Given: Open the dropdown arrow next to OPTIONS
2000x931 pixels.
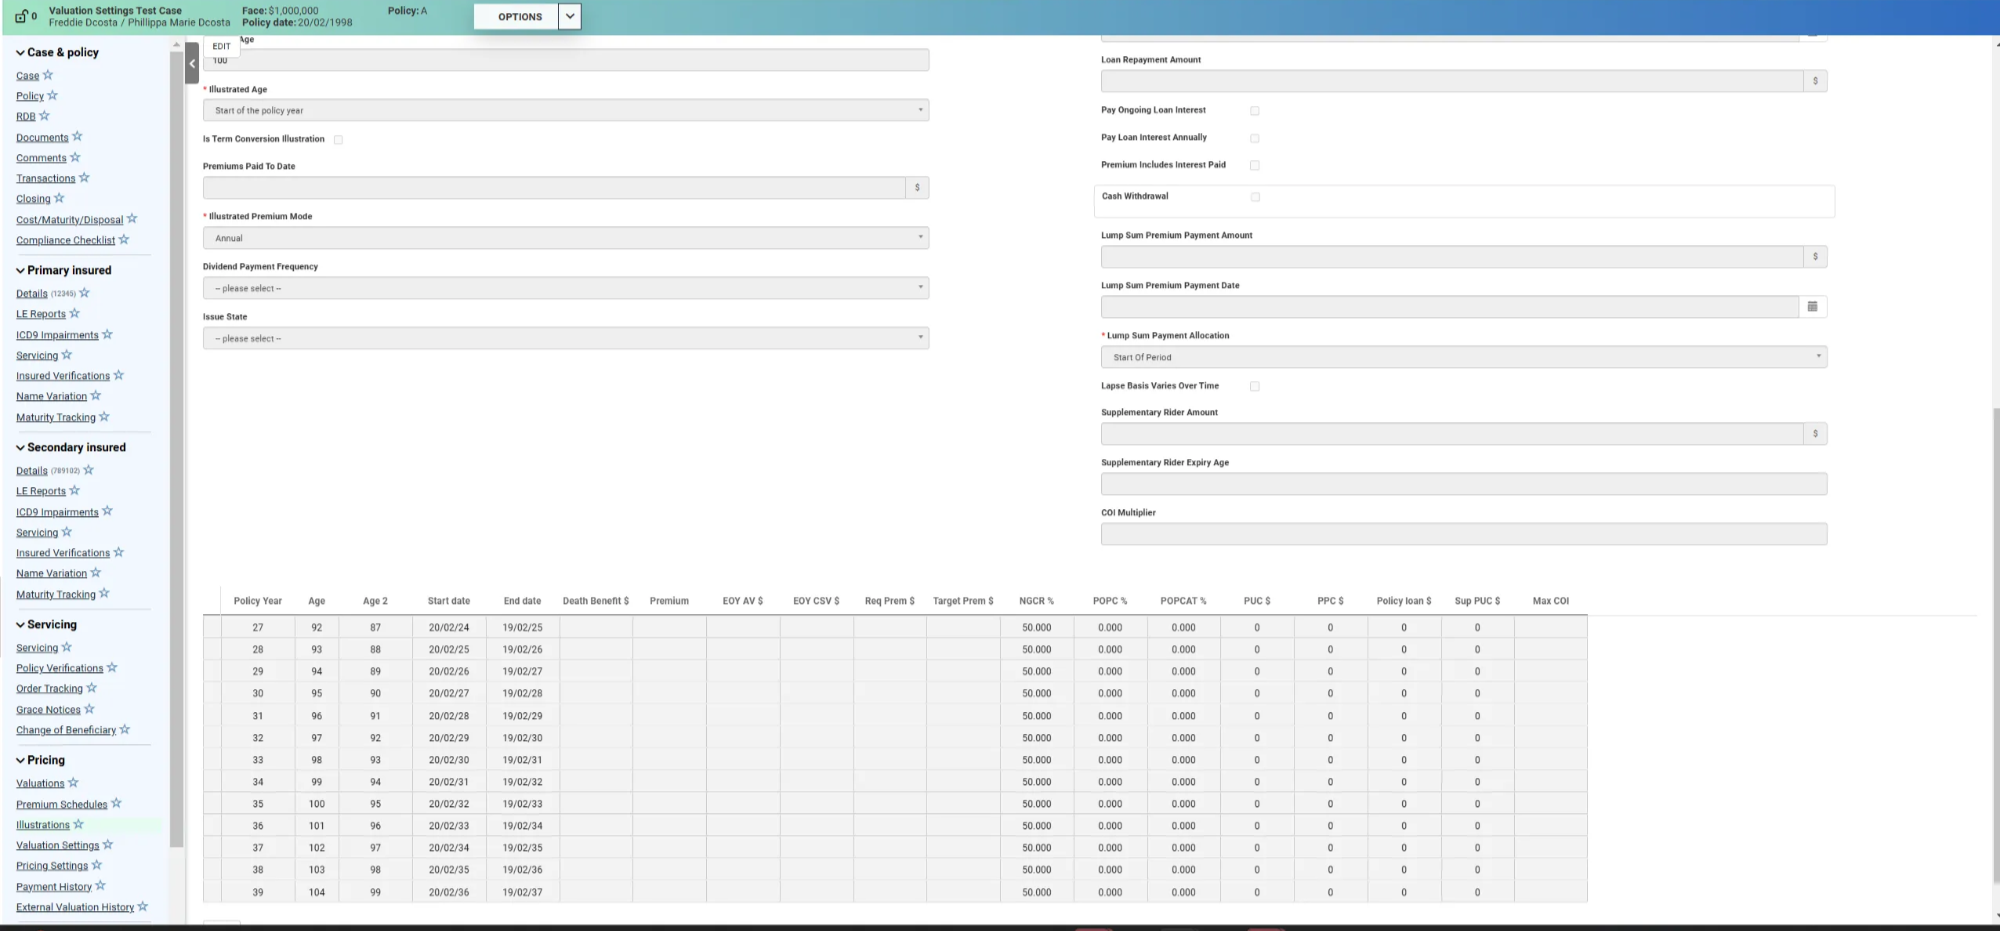Looking at the screenshot, I should coord(570,17).
